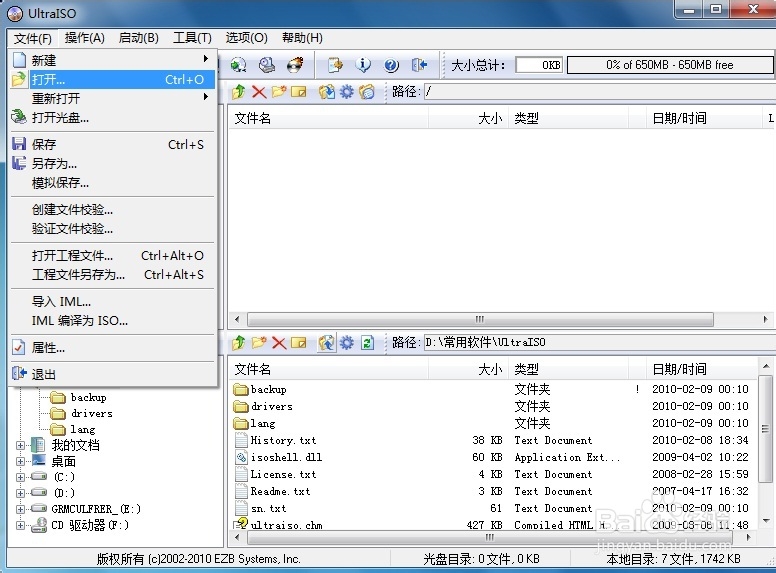Click the blue info icon in the main toolbar
Viewport: 776px width, 573px height.
[x=363, y=65]
